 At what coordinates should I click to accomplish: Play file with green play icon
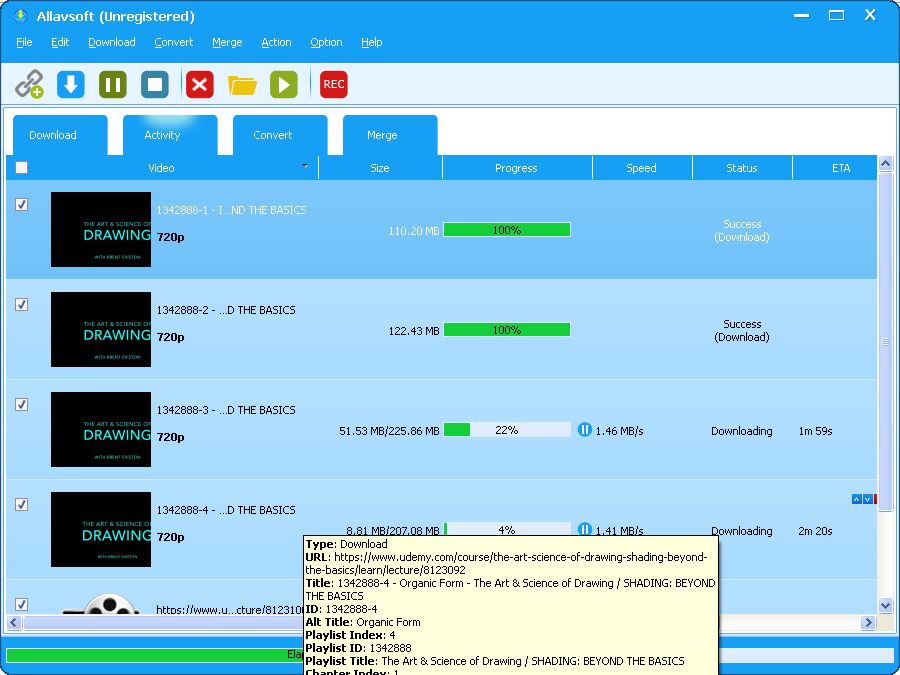284,84
